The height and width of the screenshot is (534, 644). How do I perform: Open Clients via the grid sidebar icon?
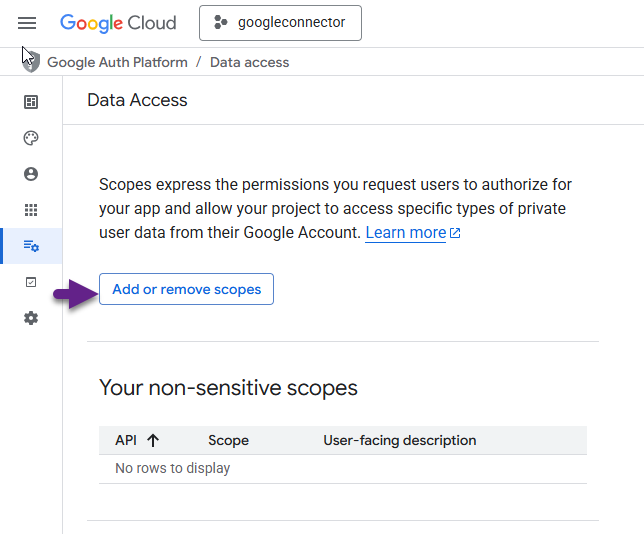tap(31, 210)
